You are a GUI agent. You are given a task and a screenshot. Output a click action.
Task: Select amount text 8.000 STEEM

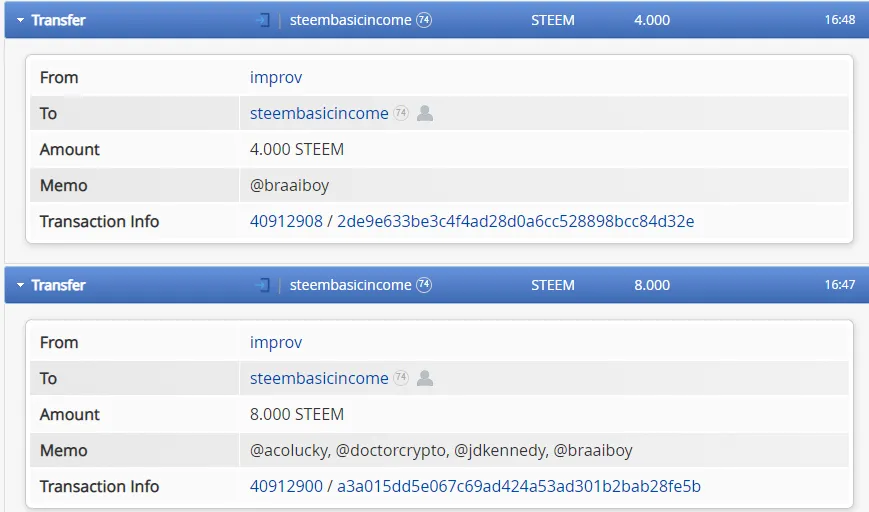pos(297,414)
